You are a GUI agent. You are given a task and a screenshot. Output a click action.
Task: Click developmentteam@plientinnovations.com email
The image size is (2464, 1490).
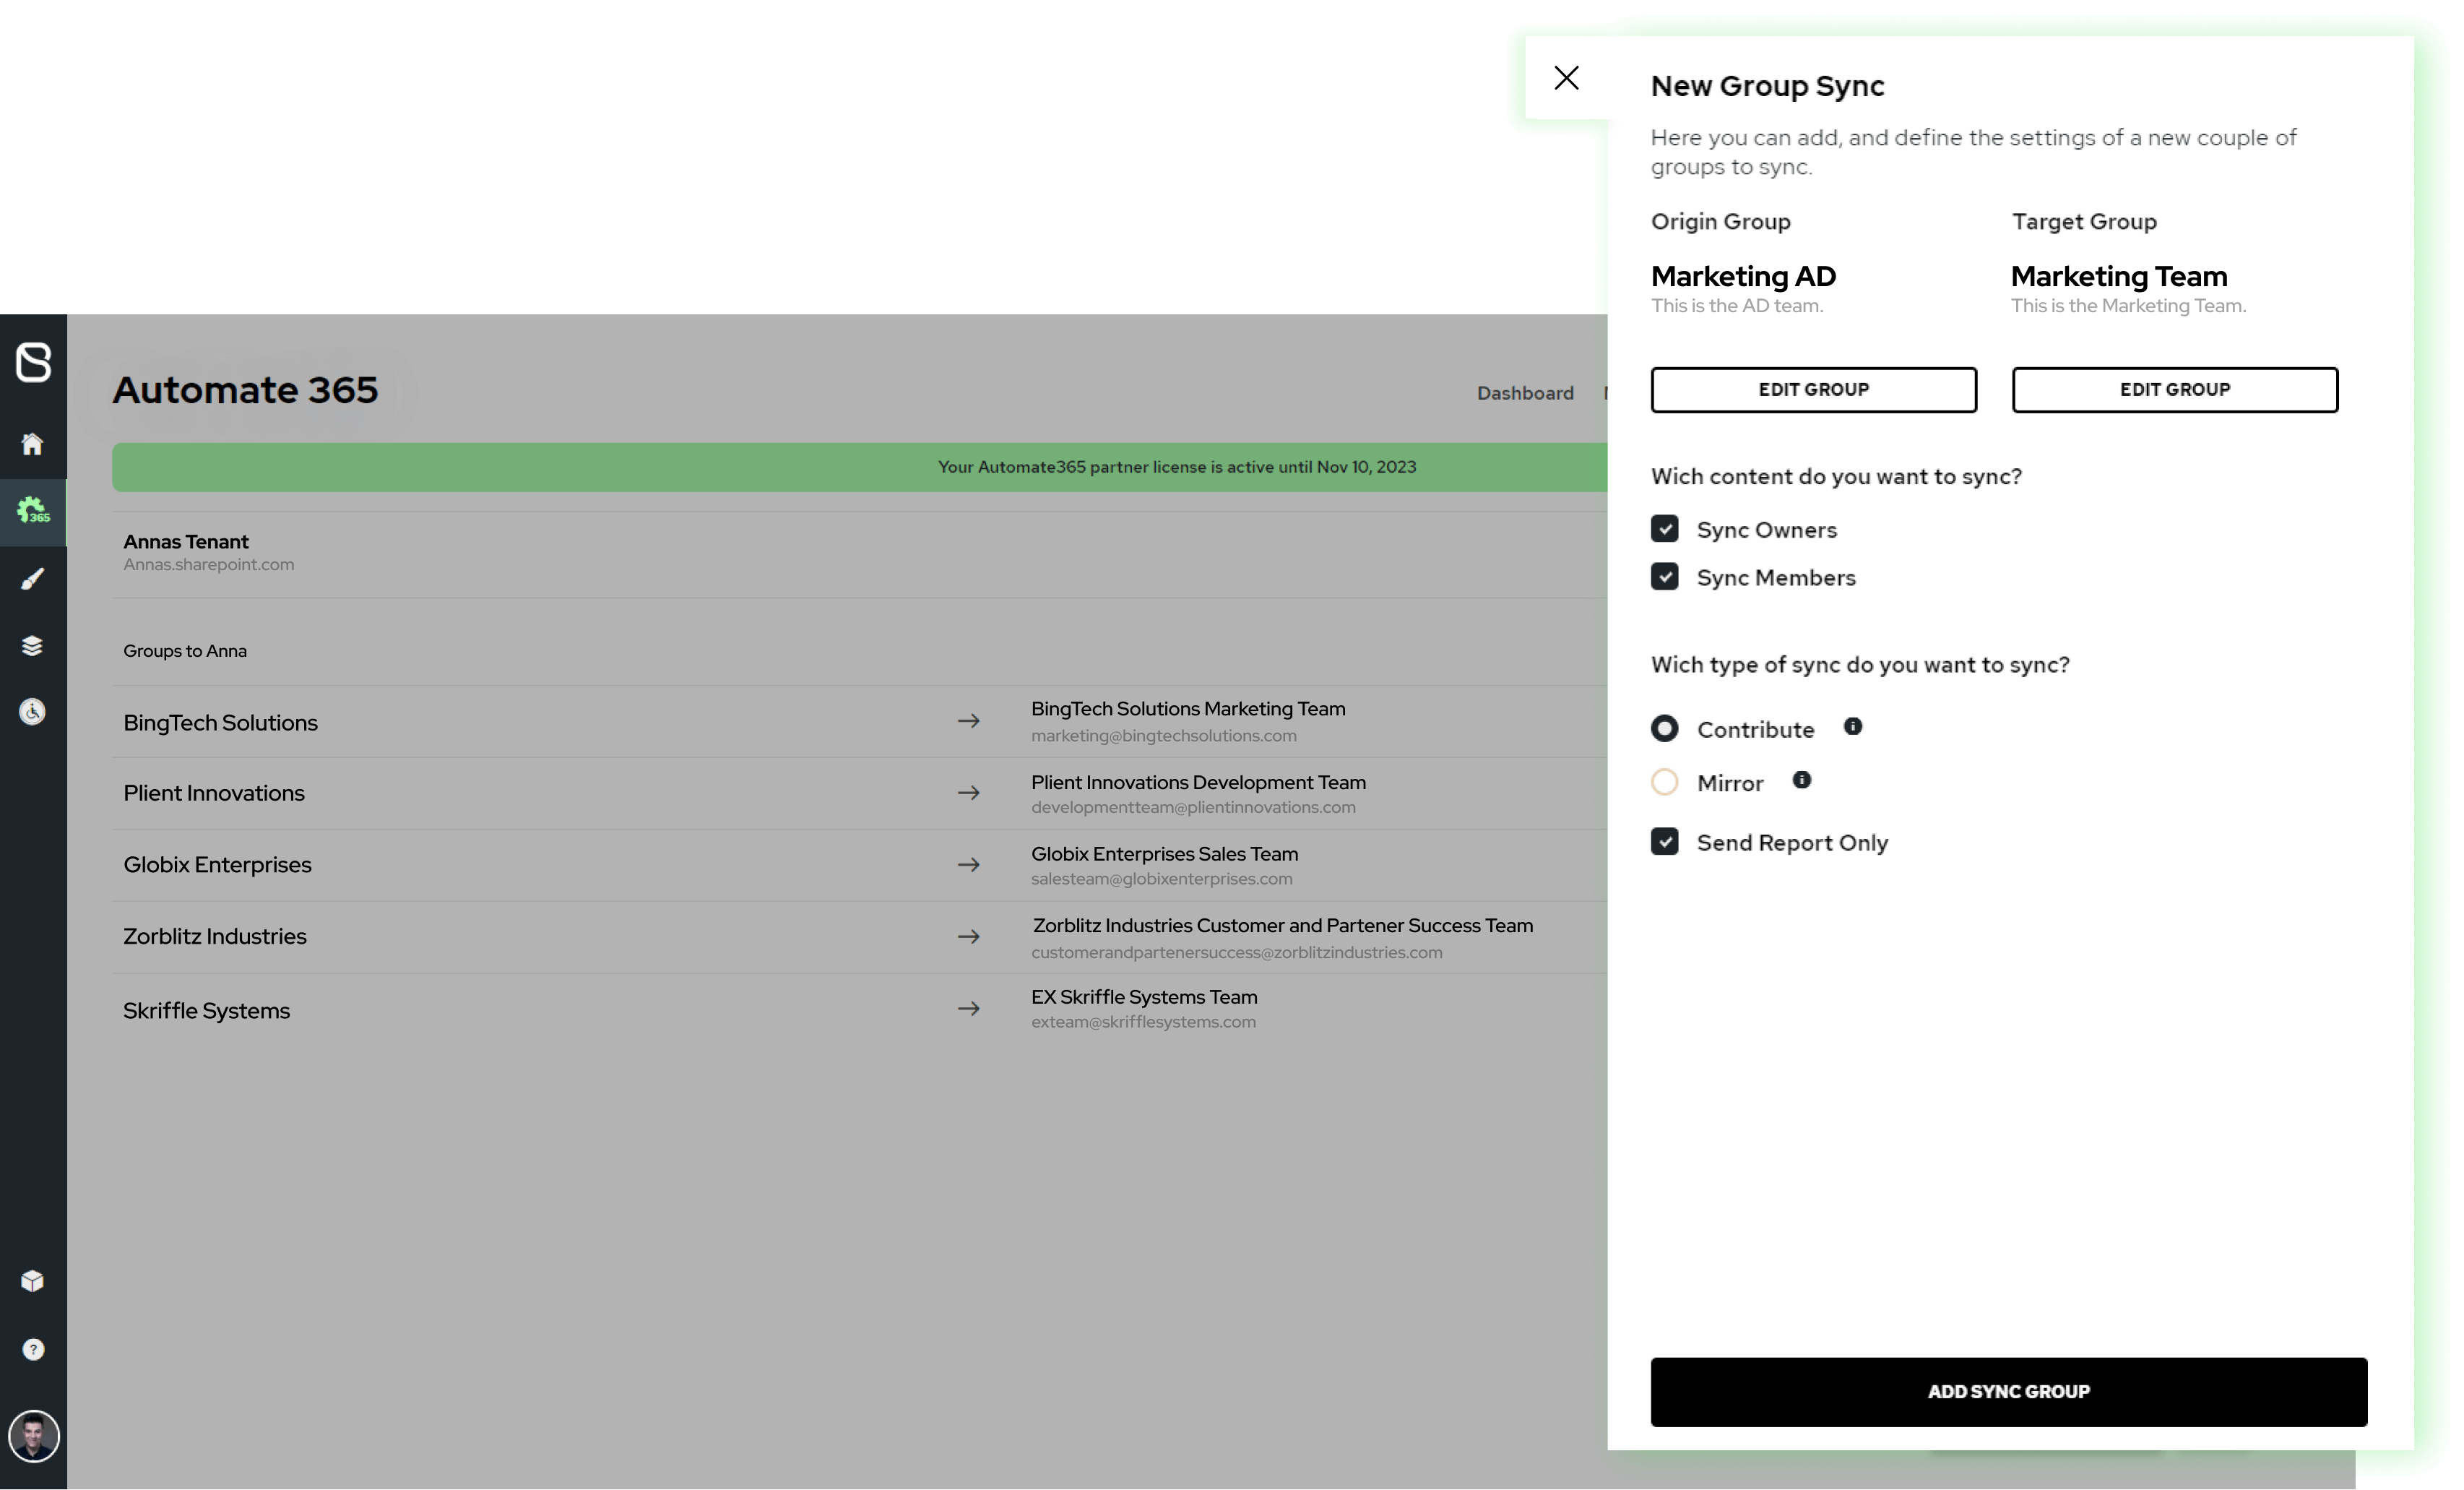(1193, 807)
